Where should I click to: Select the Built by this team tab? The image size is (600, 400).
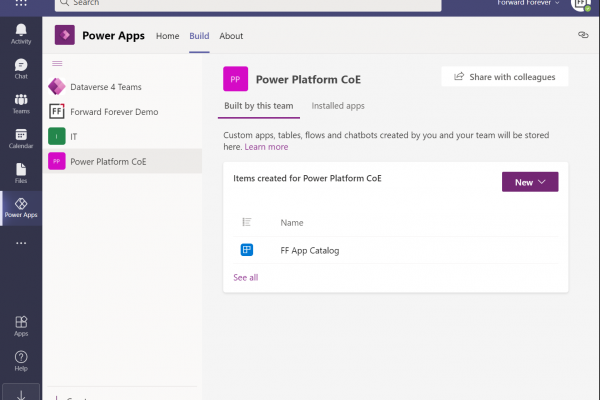pyautogui.click(x=259, y=106)
